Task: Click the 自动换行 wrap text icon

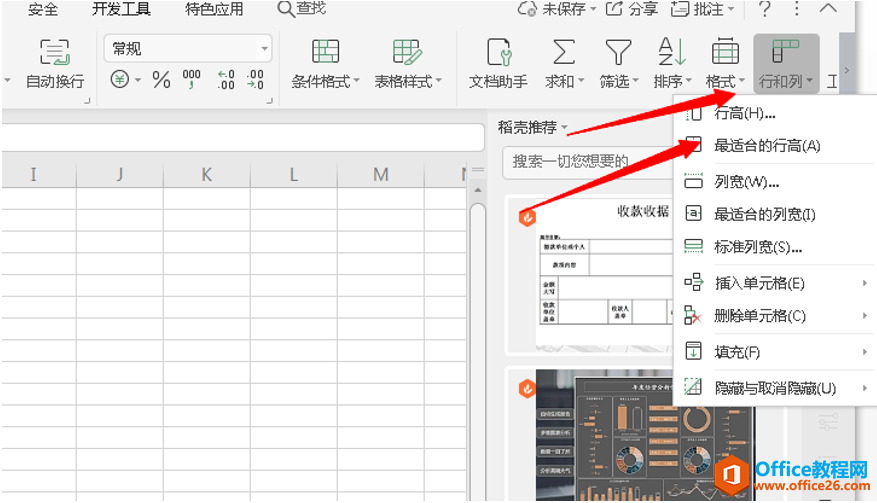Action: click(x=54, y=52)
